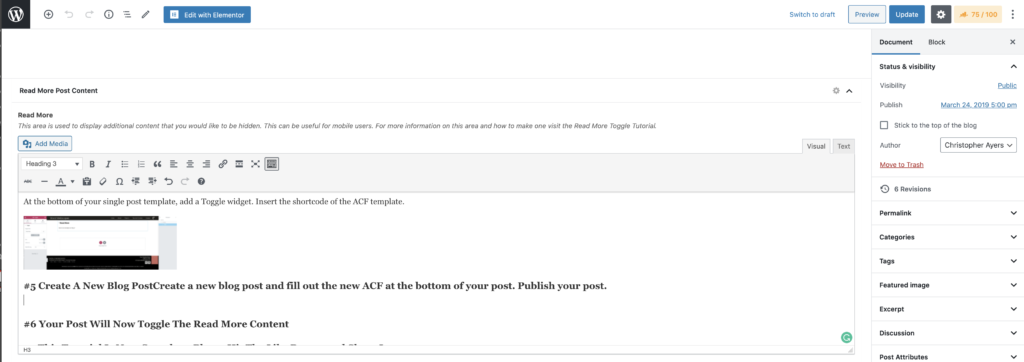The height and width of the screenshot is (362, 1024).
Task: Toggle bold formatting in the editor toolbar
Action: pyautogui.click(x=92, y=164)
